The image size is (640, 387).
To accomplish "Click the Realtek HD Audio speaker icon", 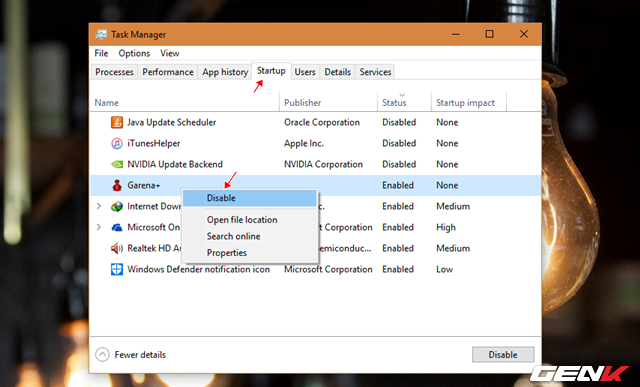I will coord(117,248).
